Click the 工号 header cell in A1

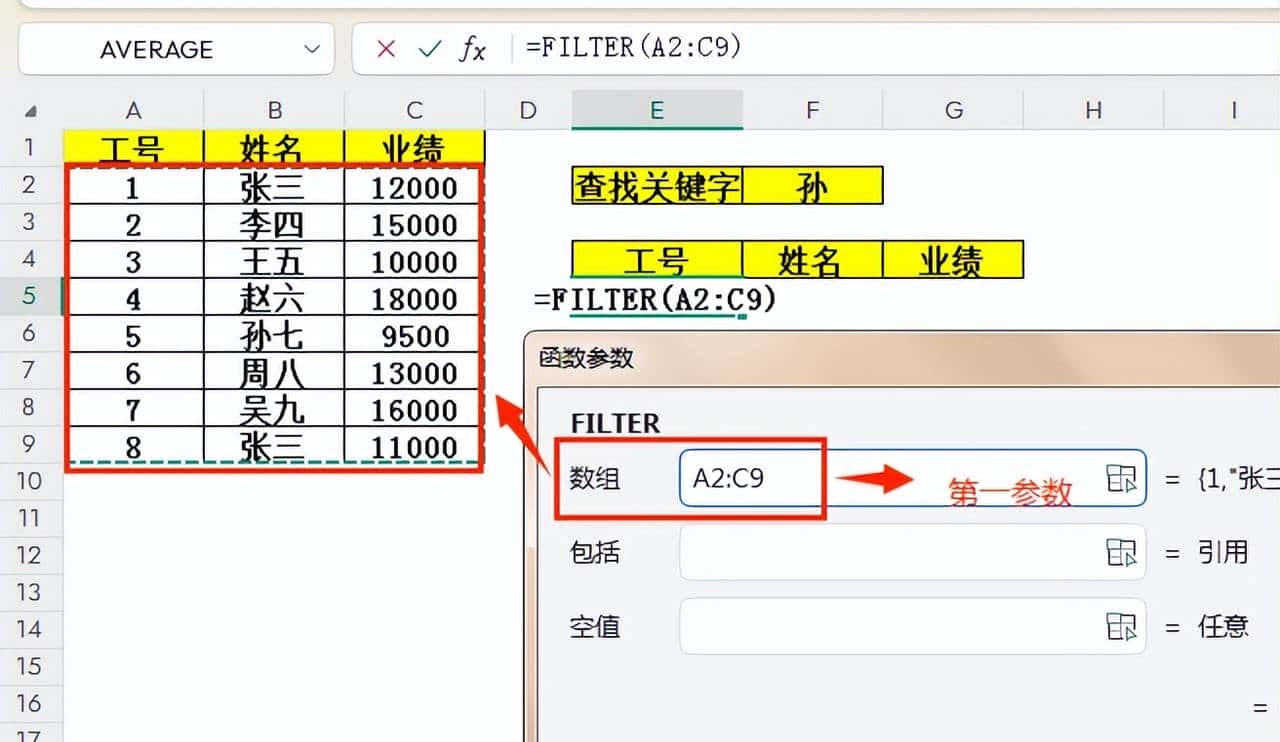[134, 147]
